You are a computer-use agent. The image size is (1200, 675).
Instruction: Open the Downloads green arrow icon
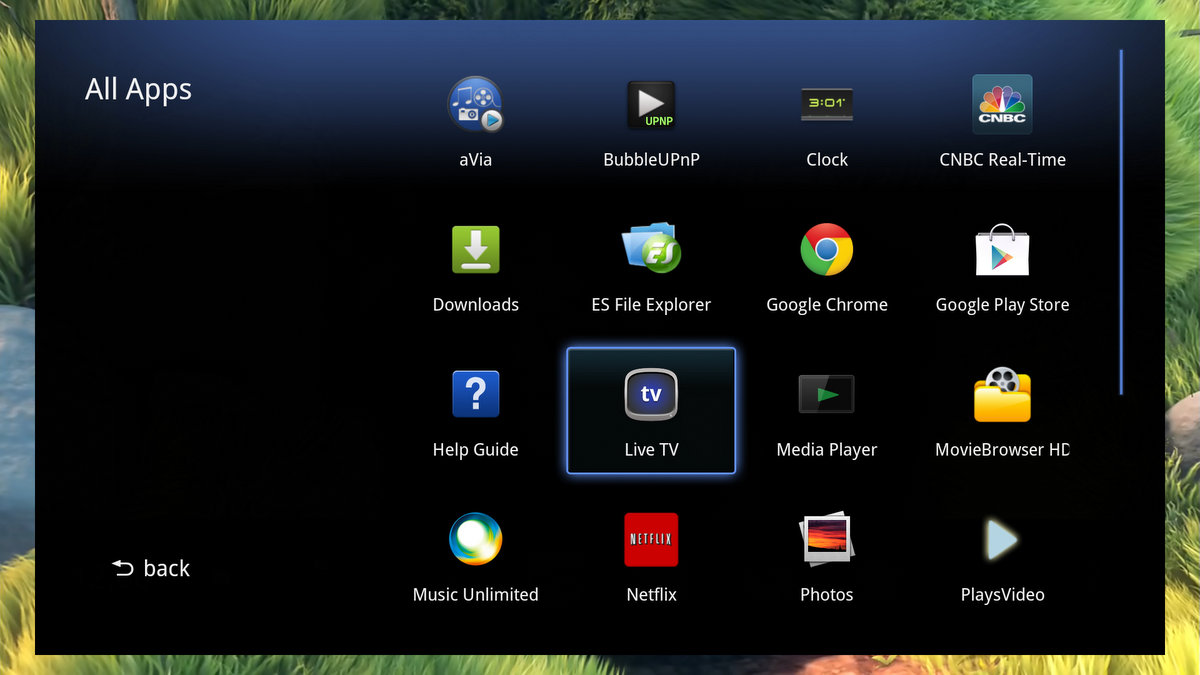pos(475,250)
